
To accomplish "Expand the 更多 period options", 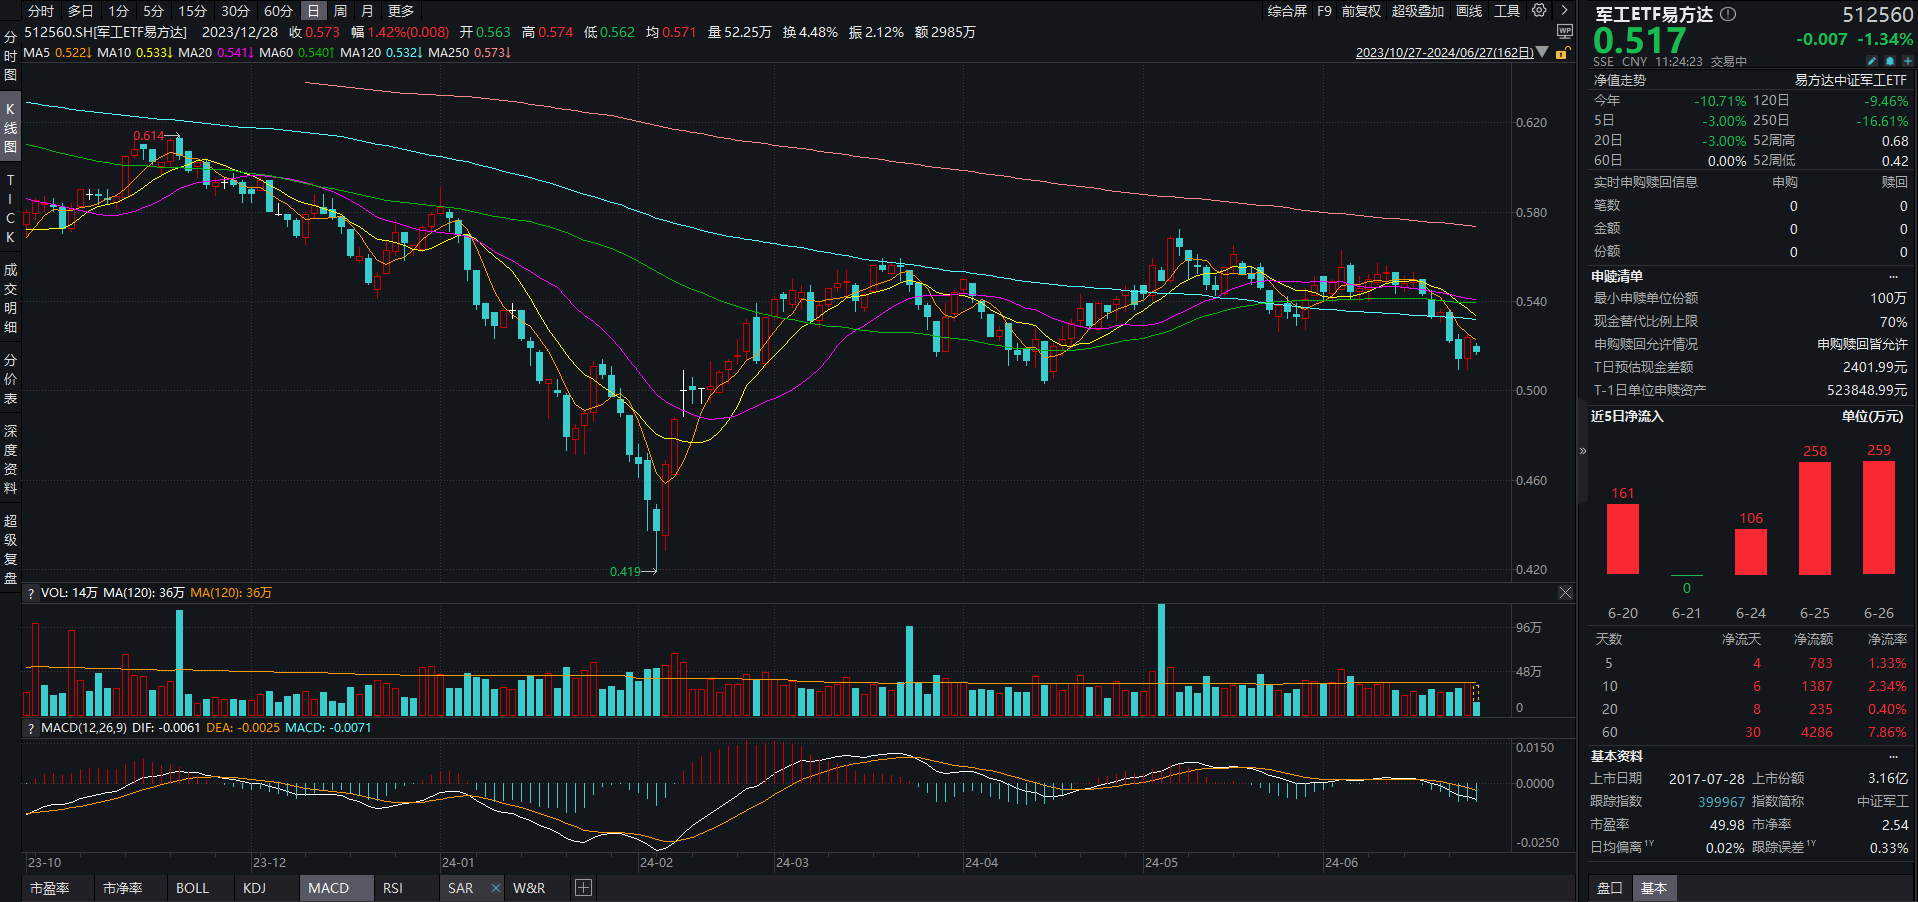I will pos(401,11).
